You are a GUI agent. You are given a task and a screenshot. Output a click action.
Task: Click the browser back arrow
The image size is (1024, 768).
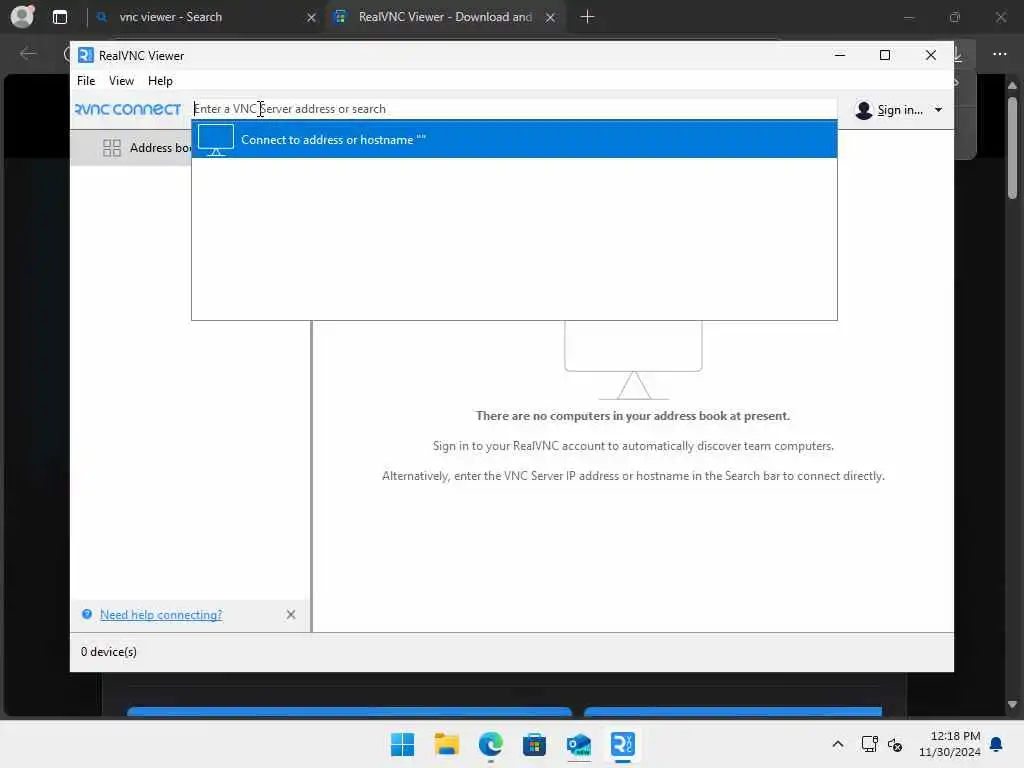28,54
